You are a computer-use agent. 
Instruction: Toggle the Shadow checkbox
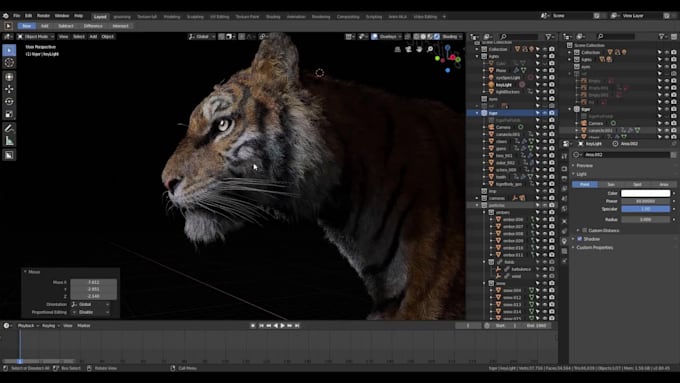[580, 239]
